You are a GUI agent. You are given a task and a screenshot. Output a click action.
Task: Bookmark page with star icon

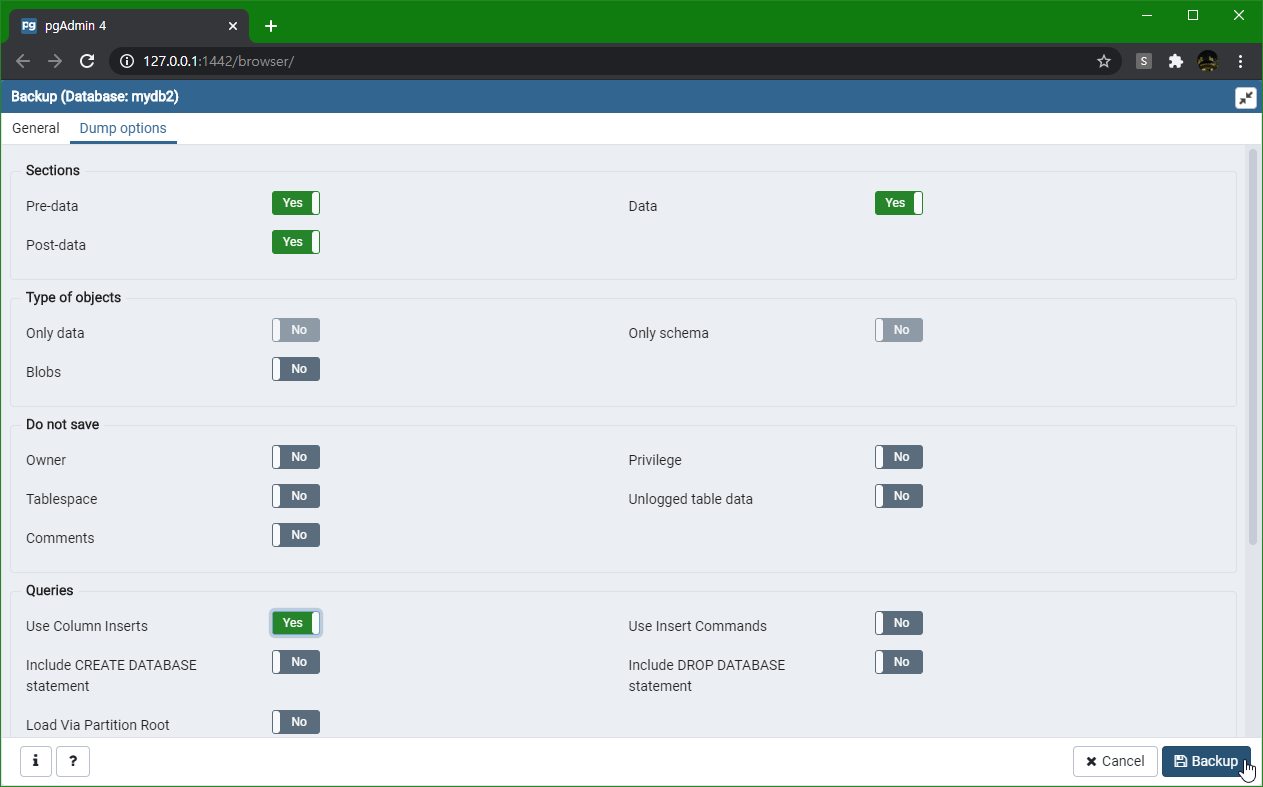1104,61
